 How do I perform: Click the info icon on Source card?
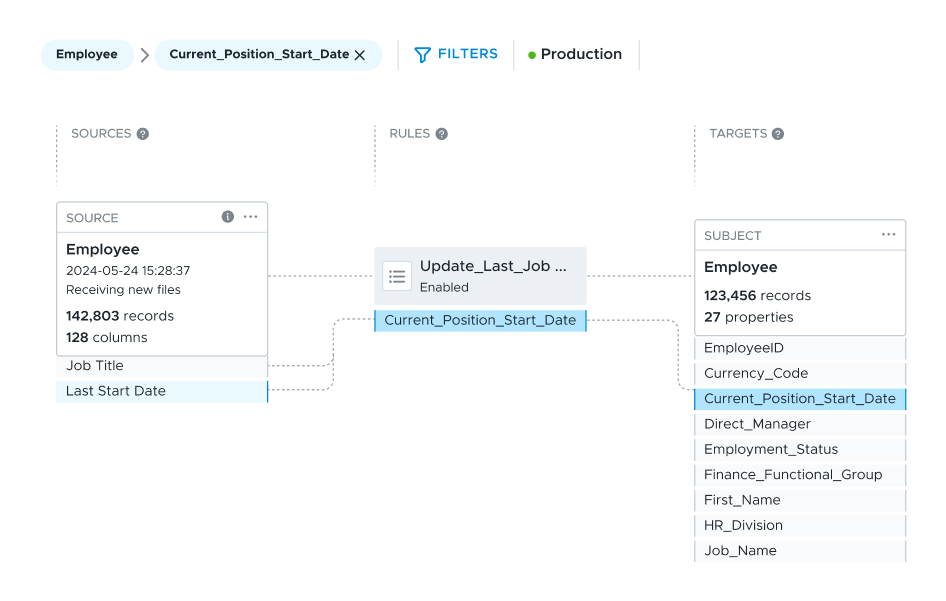[227, 217]
